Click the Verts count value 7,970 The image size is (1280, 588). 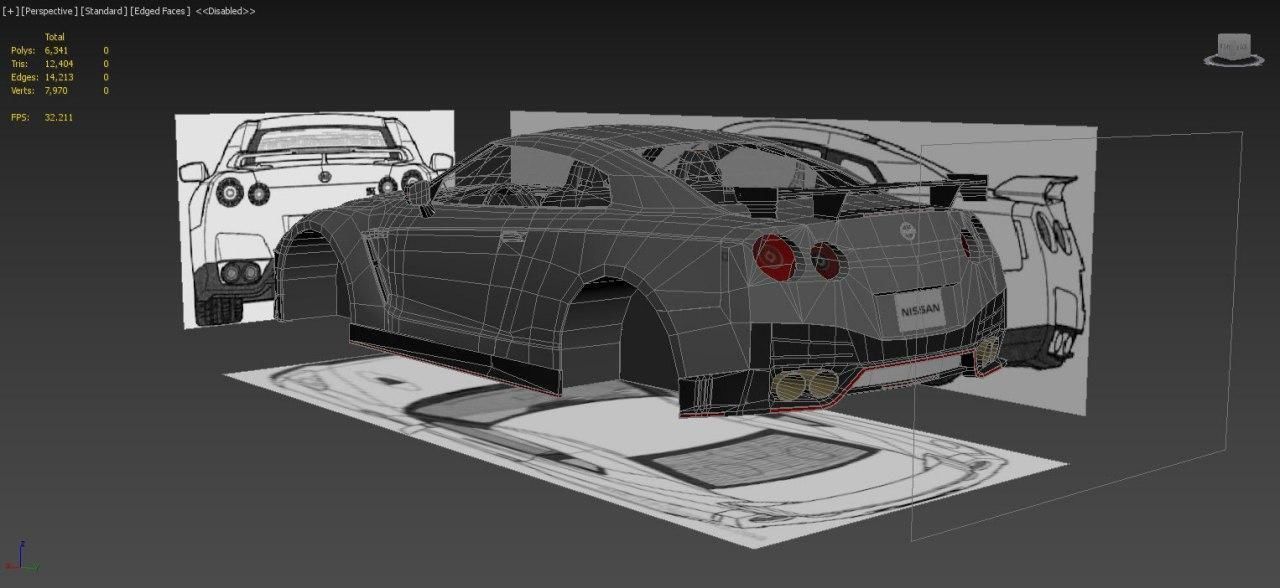pos(58,91)
